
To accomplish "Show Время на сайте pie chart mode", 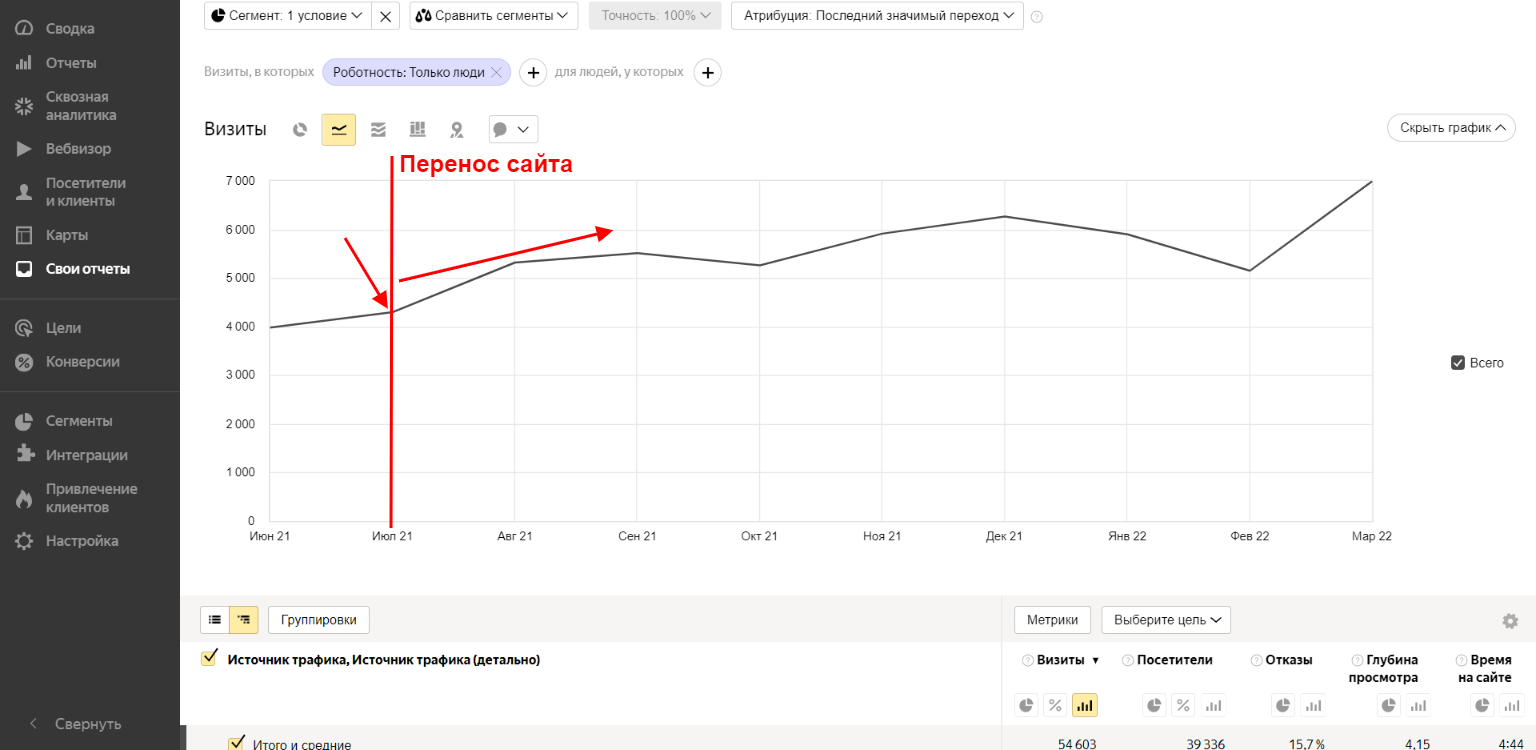I will (1483, 705).
